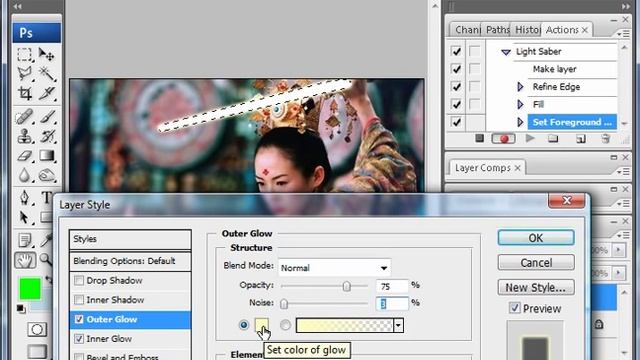Viewport: 640px width, 360px height.
Task: Click the red record action button
Action: [504, 139]
